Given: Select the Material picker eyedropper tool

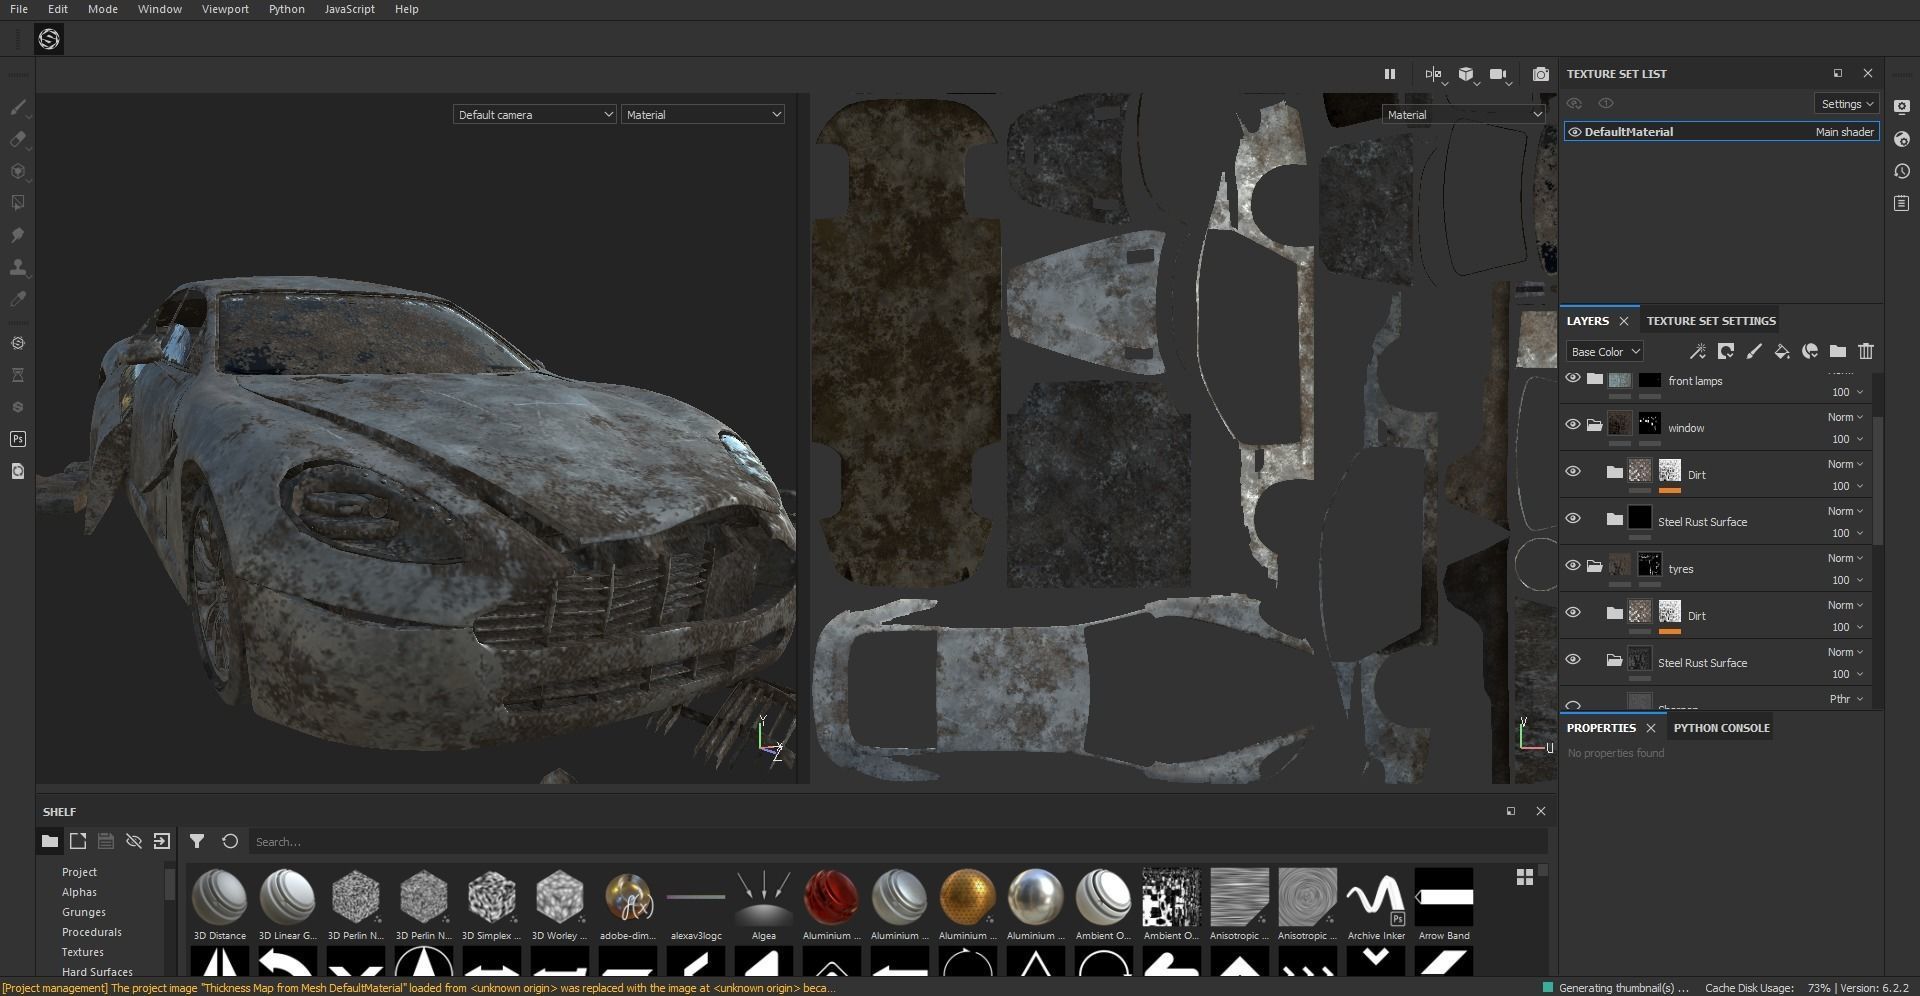Looking at the screenshot, I should coord(18,299).
